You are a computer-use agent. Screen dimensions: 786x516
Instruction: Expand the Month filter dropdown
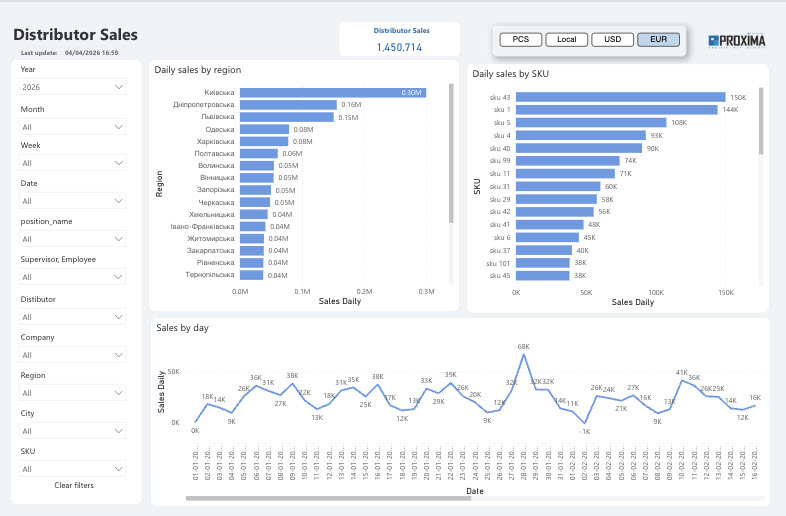pos(73,127)
